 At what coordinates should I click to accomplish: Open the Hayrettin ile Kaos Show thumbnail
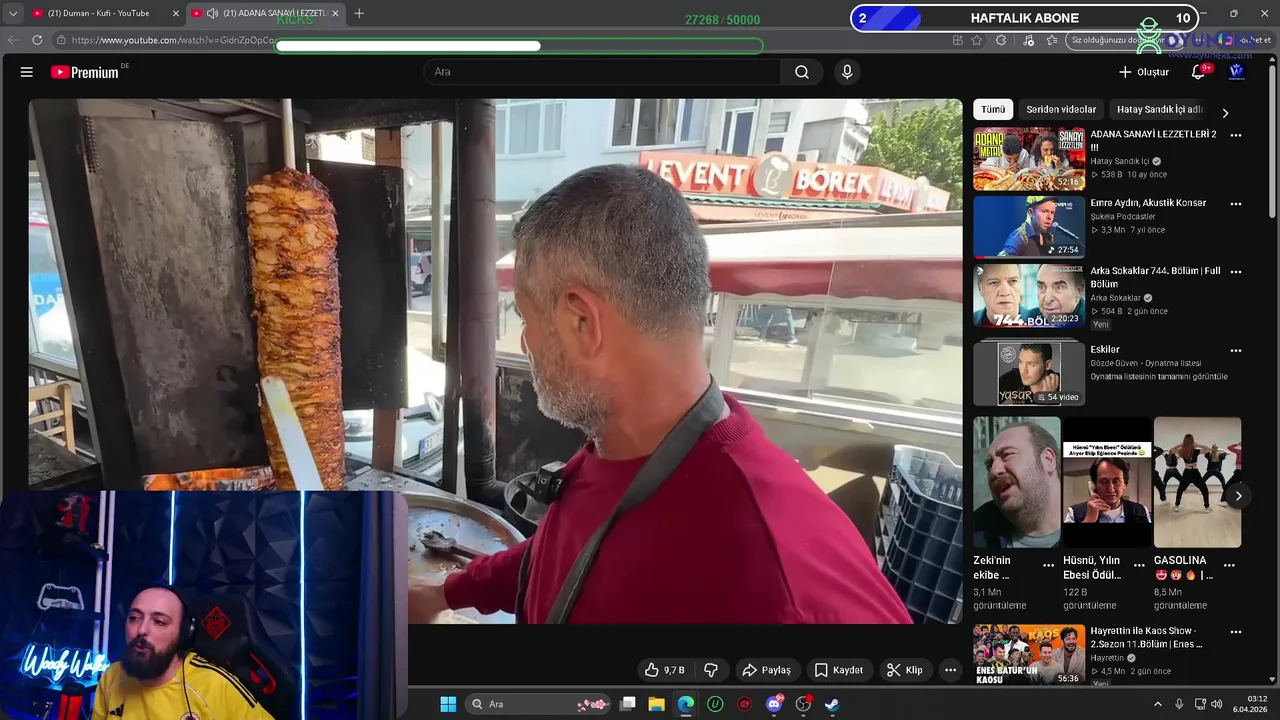click(1029, 655)
